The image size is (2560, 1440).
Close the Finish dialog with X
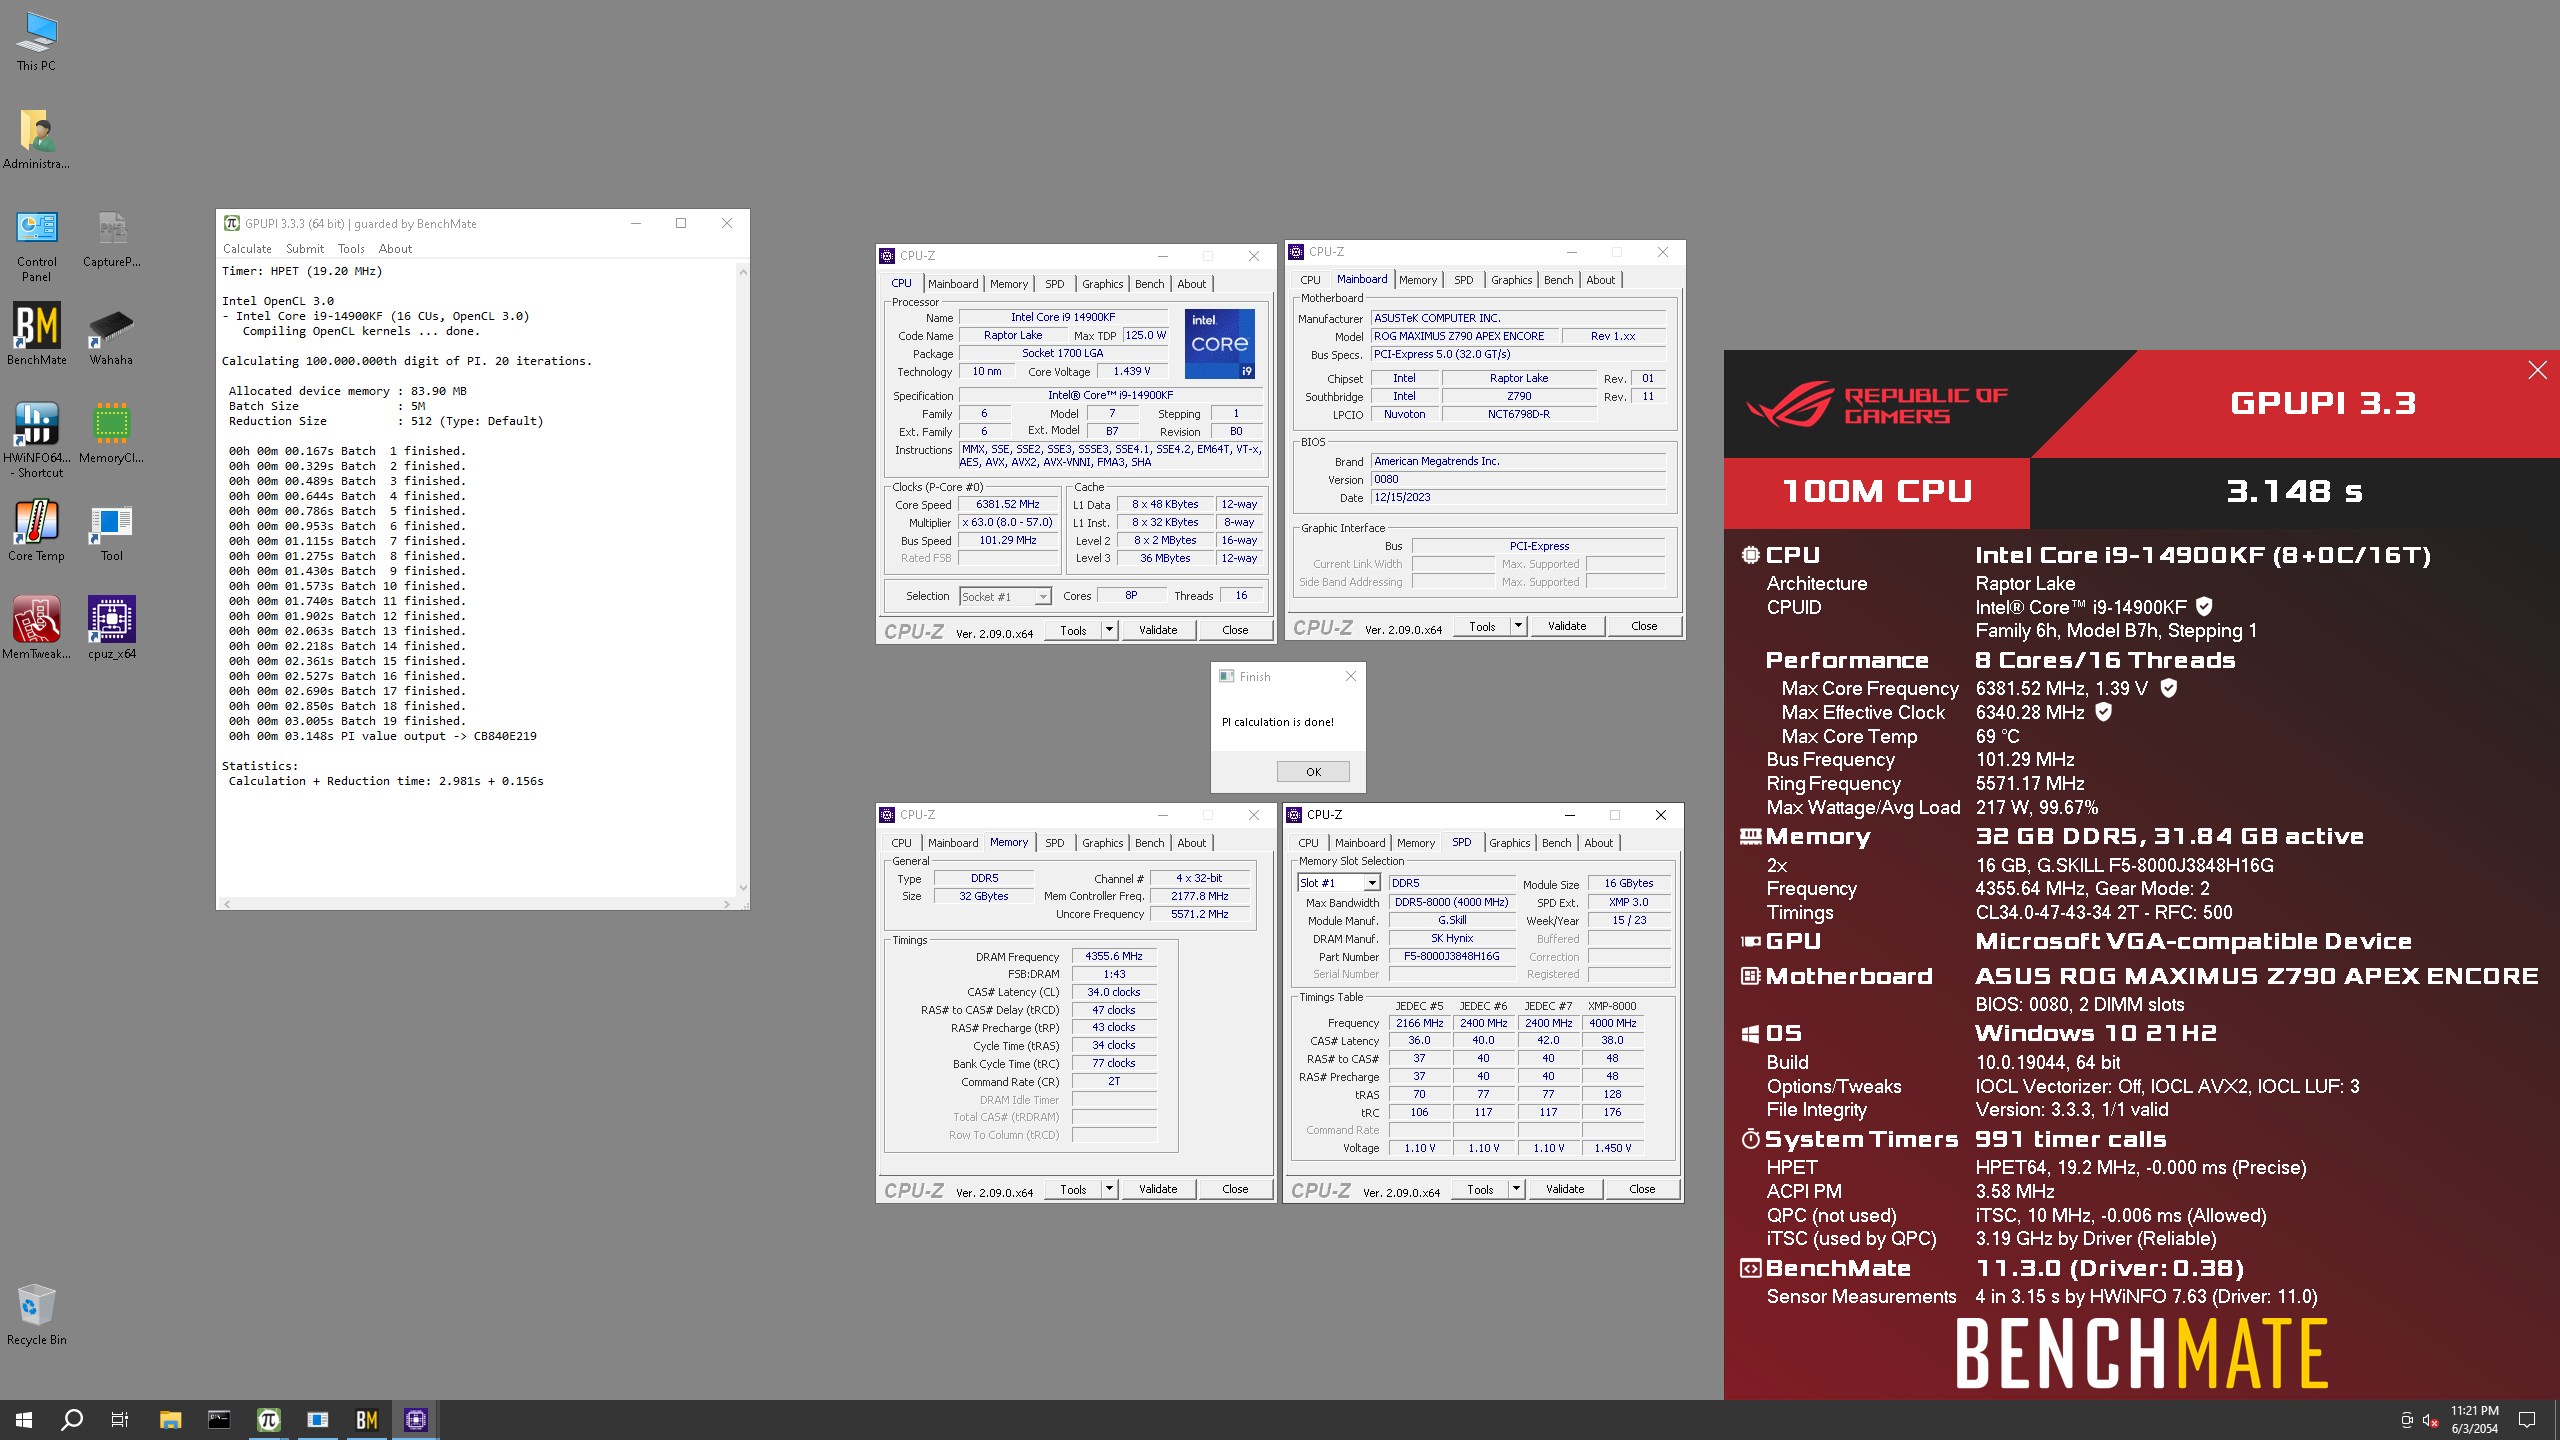point(1350,677)
